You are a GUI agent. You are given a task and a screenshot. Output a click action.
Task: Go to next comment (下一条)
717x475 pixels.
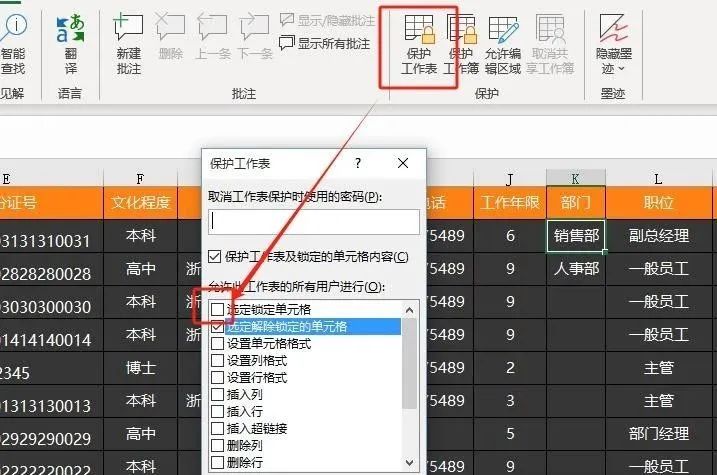coord(255,37)
